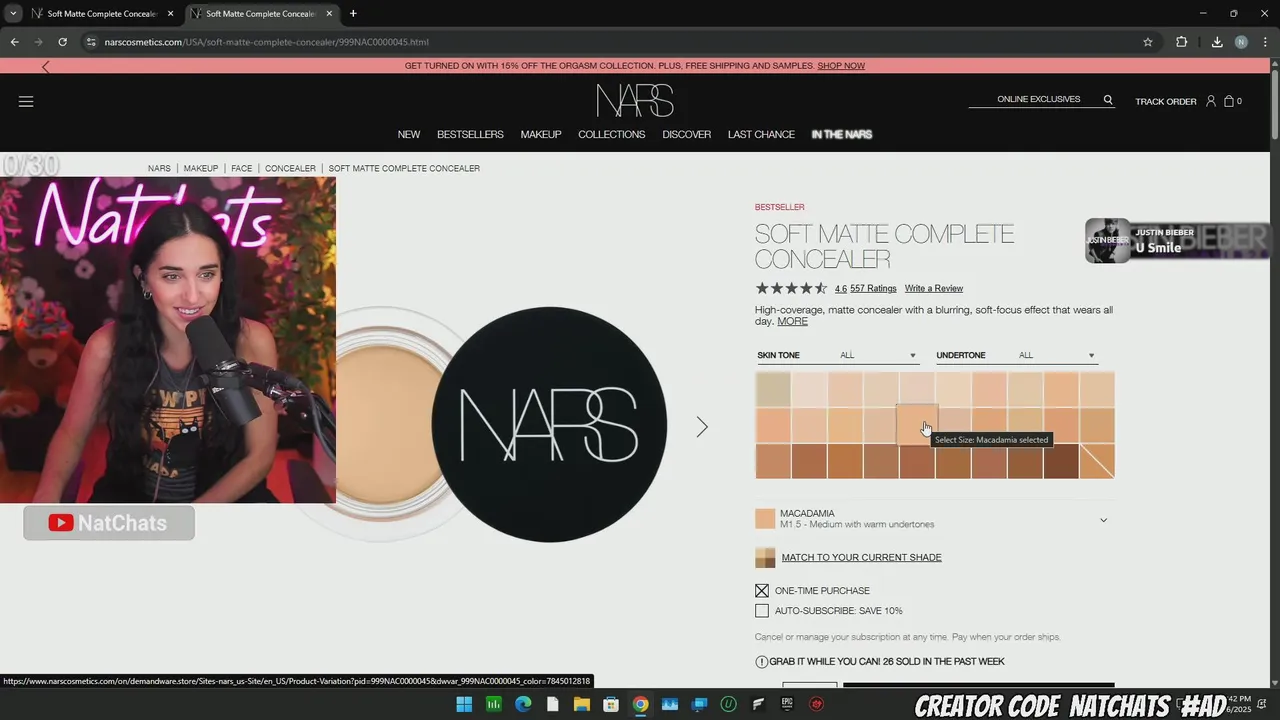Switch to the first inactive Chrome tab

[100, 14]
